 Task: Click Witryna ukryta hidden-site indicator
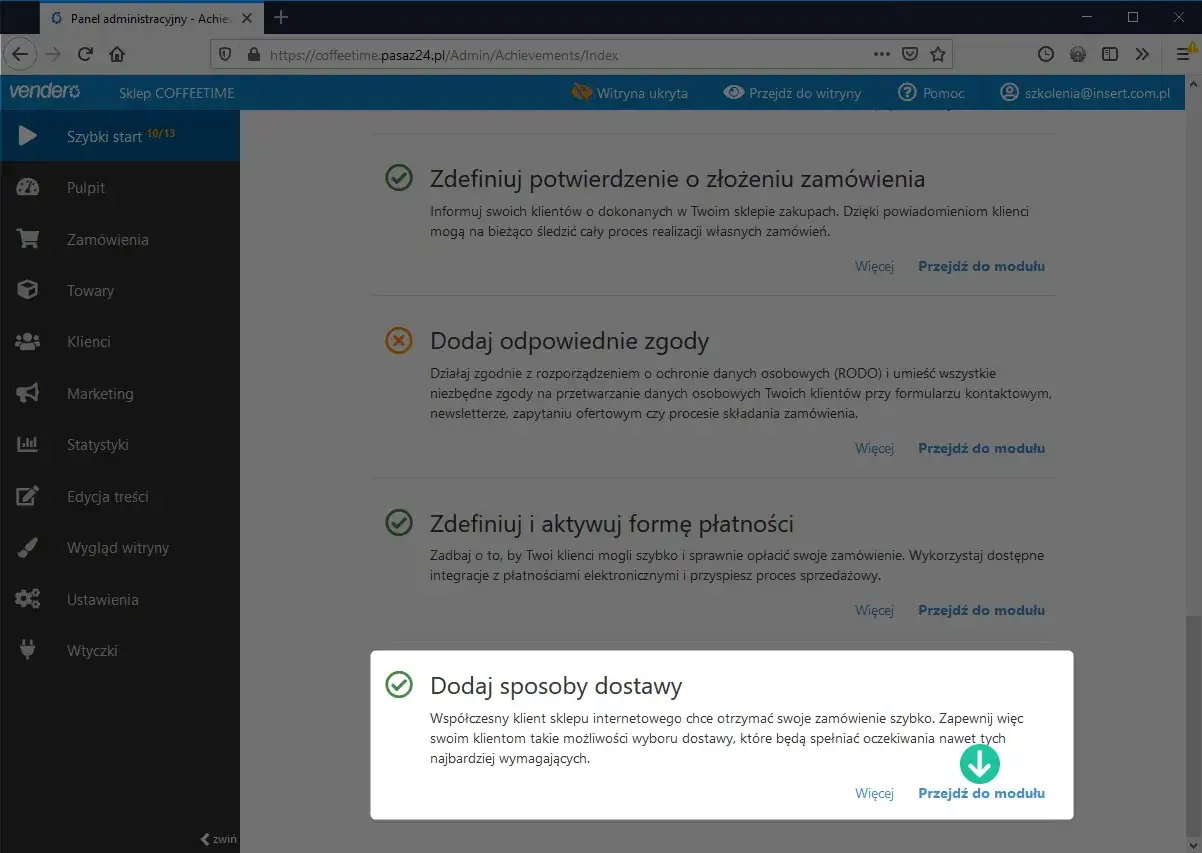[630, 93]
